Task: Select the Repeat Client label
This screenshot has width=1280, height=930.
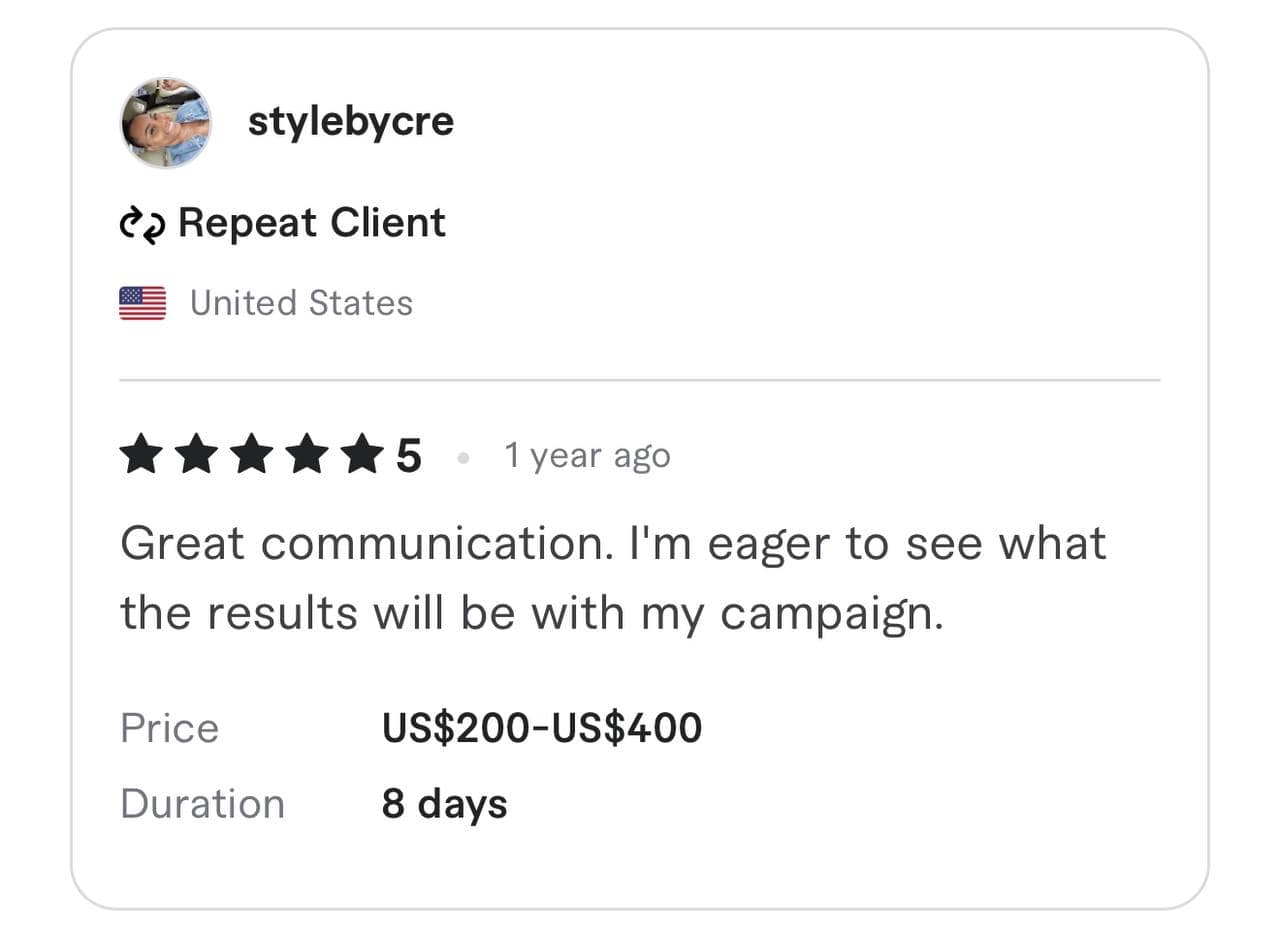Action: [311, 223]
